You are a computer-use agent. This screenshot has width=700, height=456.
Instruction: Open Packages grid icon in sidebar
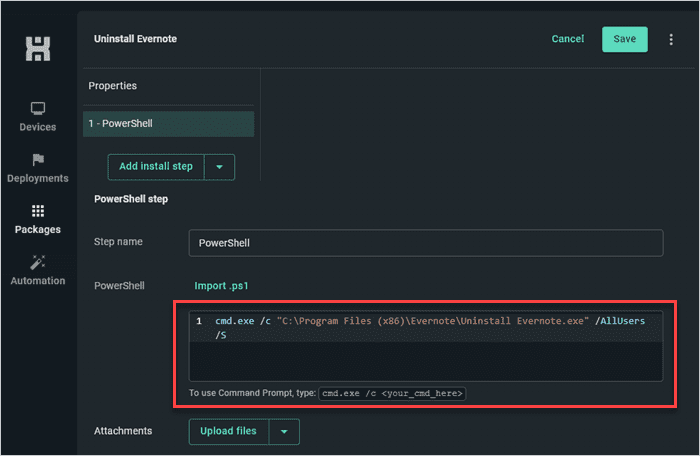38,211
